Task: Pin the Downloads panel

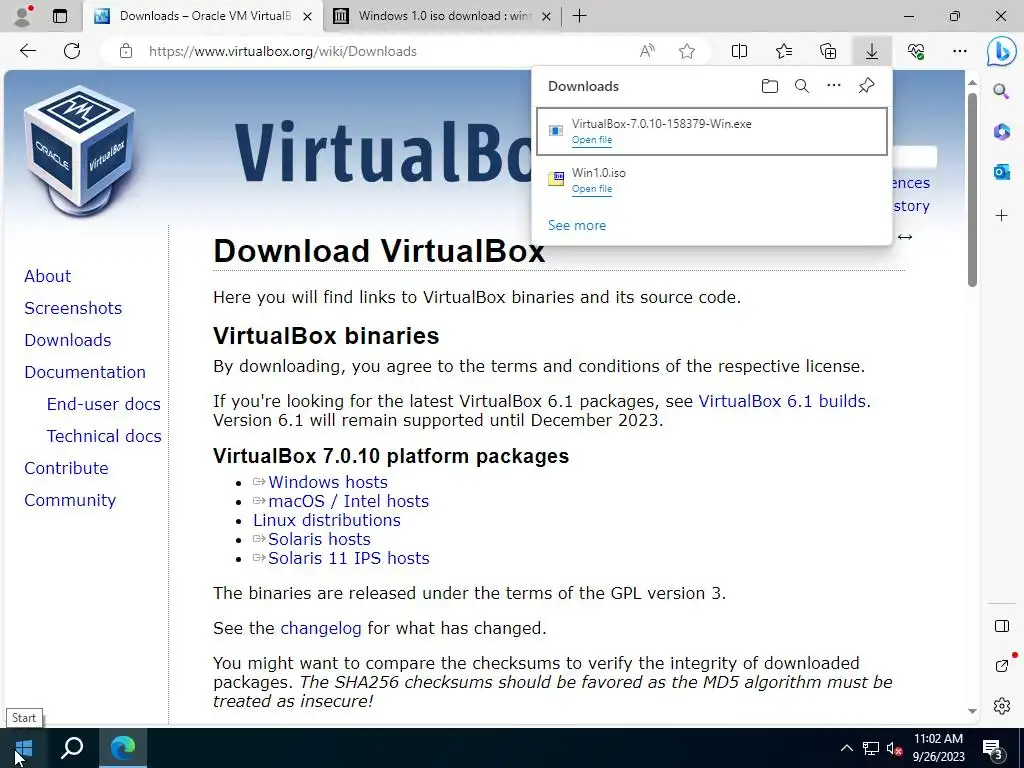Action: 867,86
